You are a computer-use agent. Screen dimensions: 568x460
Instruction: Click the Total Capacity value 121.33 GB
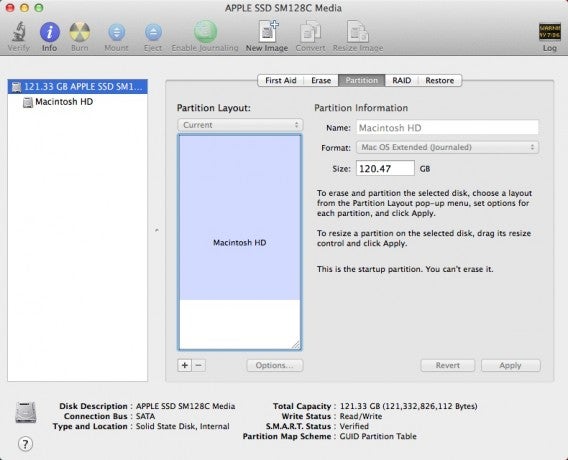(408, 406)
